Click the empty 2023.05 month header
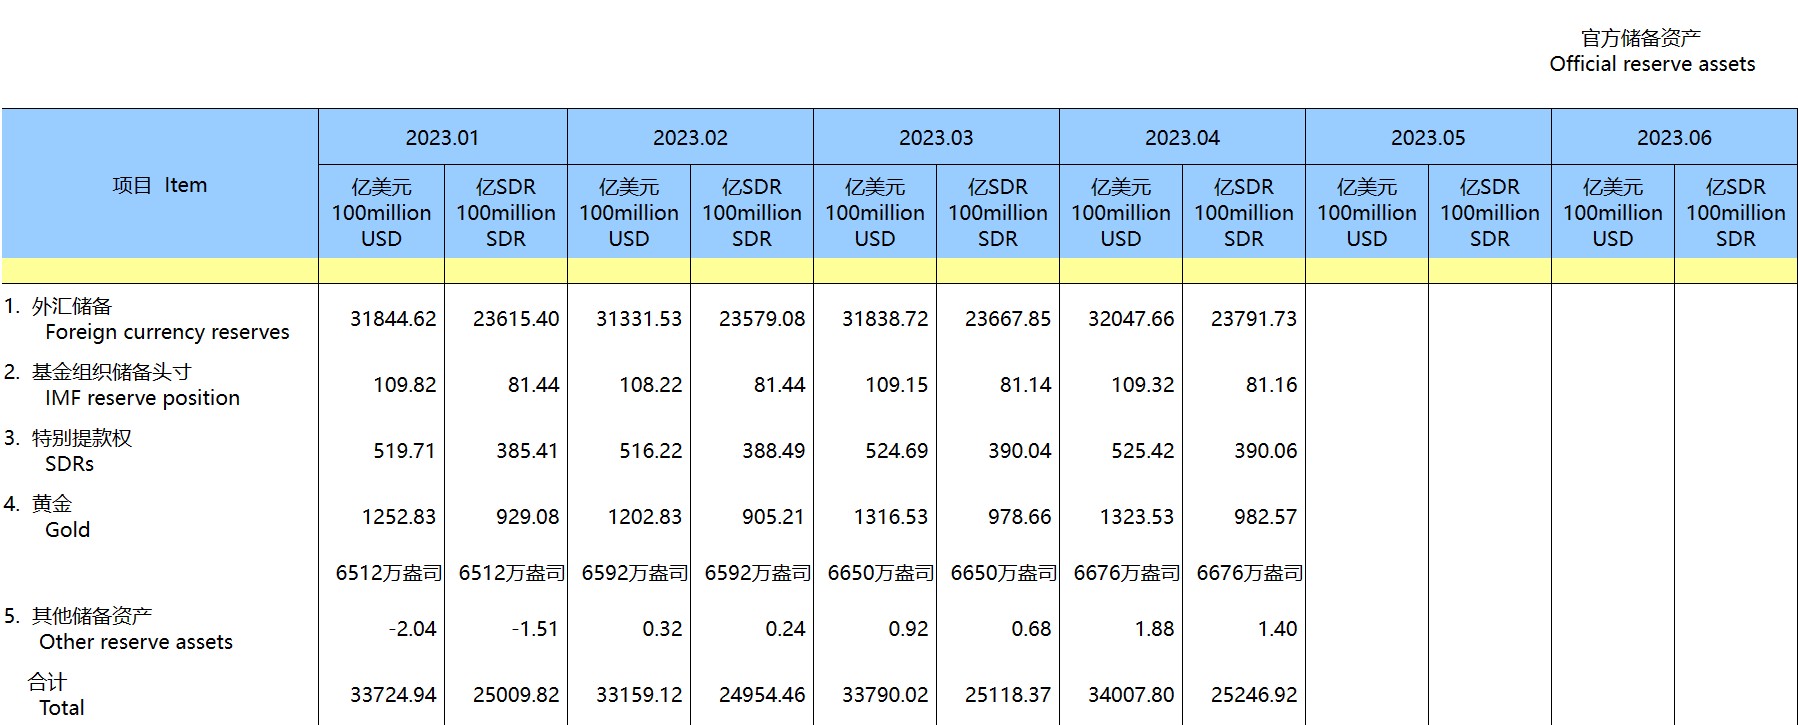This screenshot has height=725, width=1798. 1428,138
